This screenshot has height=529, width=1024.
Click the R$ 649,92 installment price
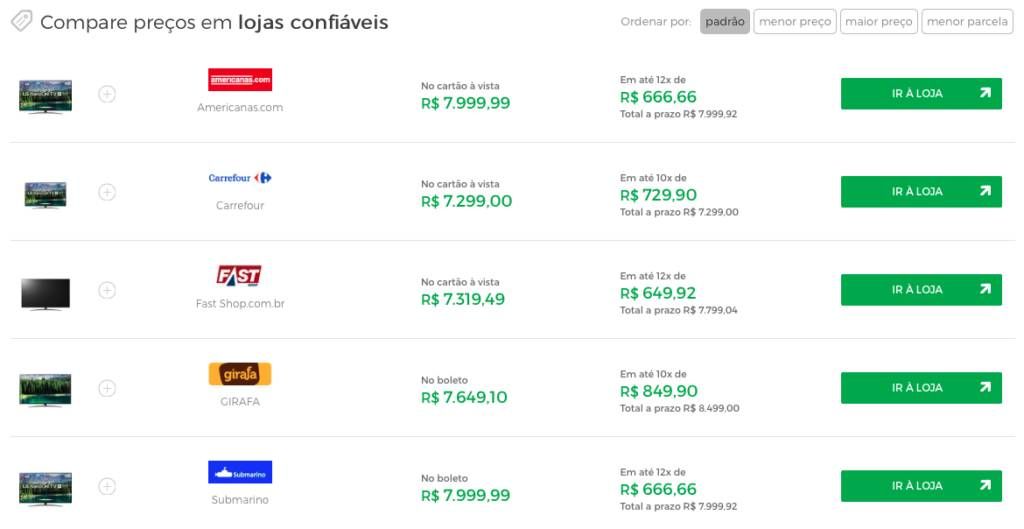coord(658,293)
